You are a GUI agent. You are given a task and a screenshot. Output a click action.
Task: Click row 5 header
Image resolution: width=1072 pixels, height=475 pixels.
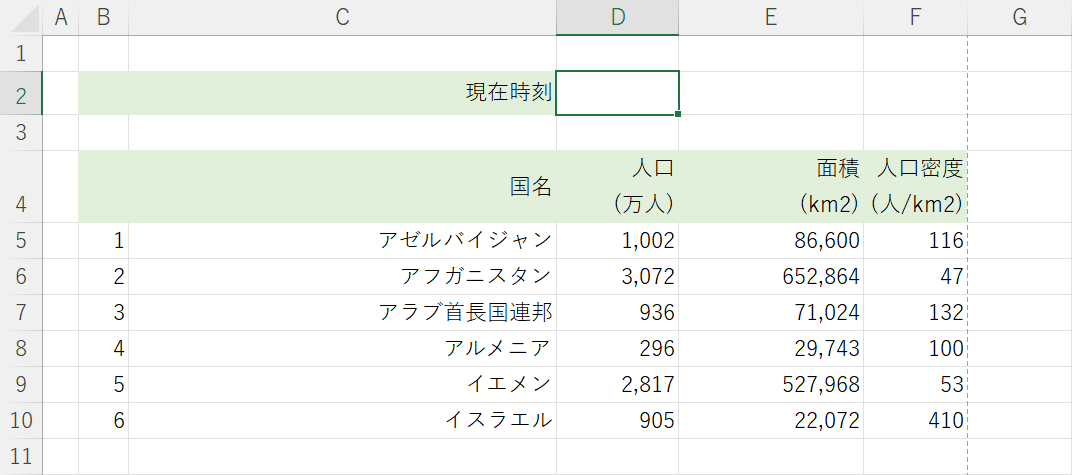coord(22,240)
